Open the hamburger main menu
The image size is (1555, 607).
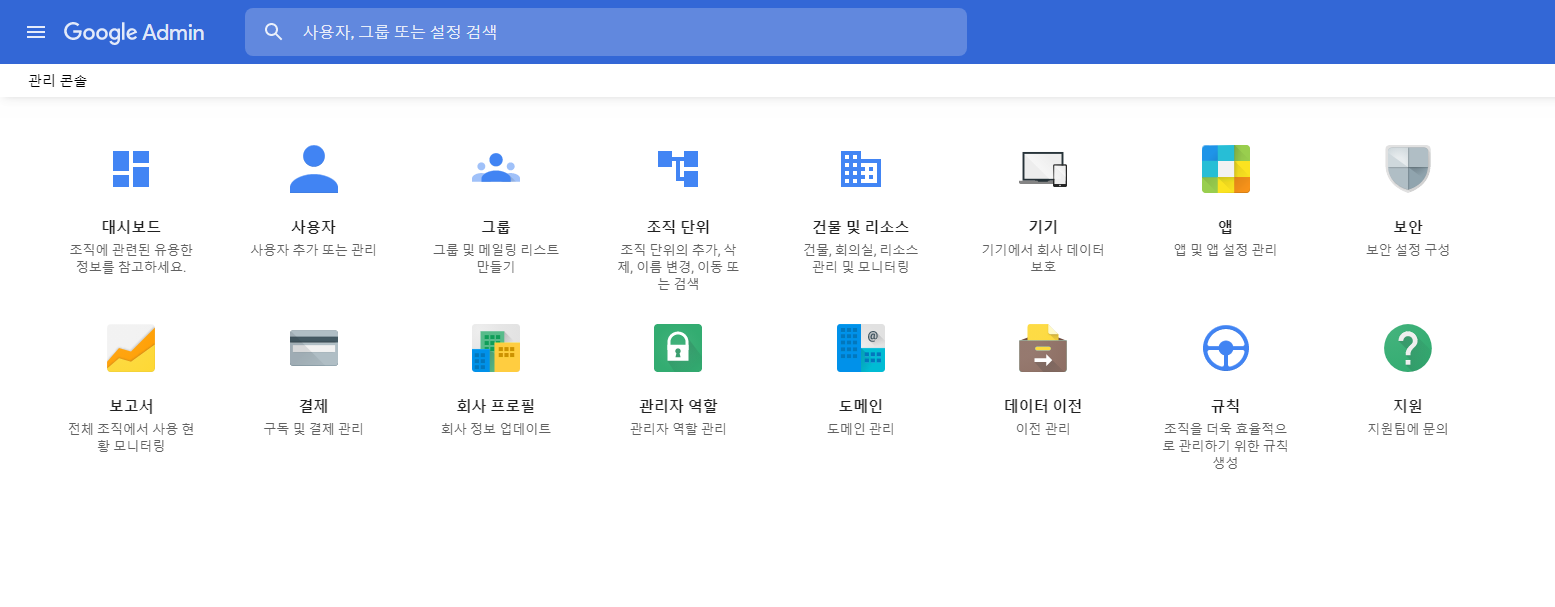[36, 32]
